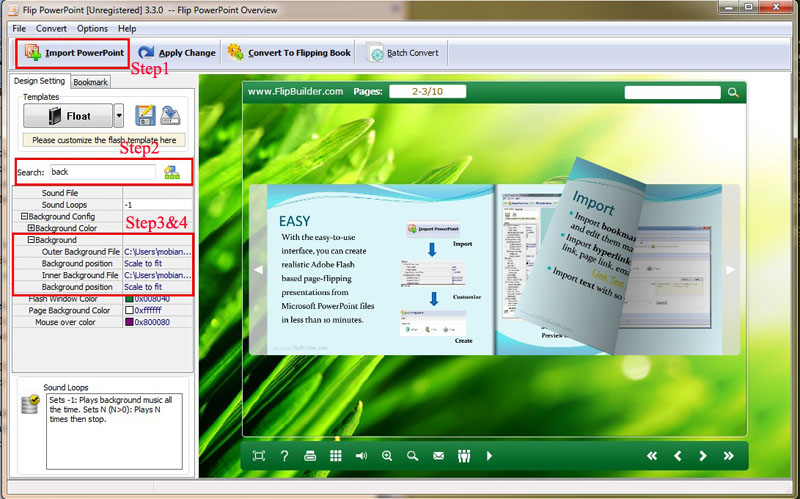Select the Sound File property row
This screenshot has height=499, width=800.
click(x=103, y=193)
